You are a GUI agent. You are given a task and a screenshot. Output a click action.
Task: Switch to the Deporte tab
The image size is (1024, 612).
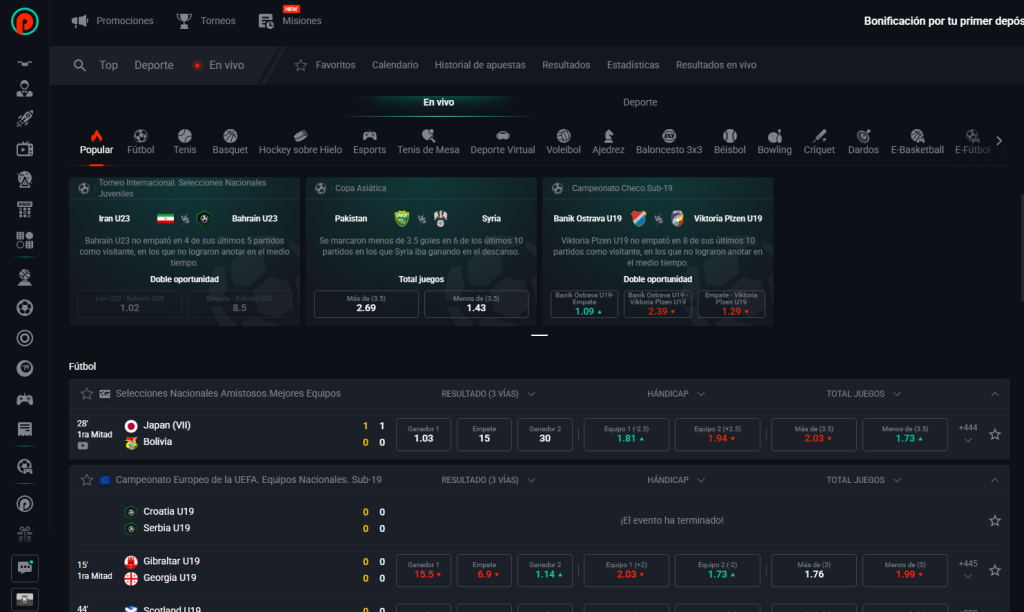coord(640,102)
